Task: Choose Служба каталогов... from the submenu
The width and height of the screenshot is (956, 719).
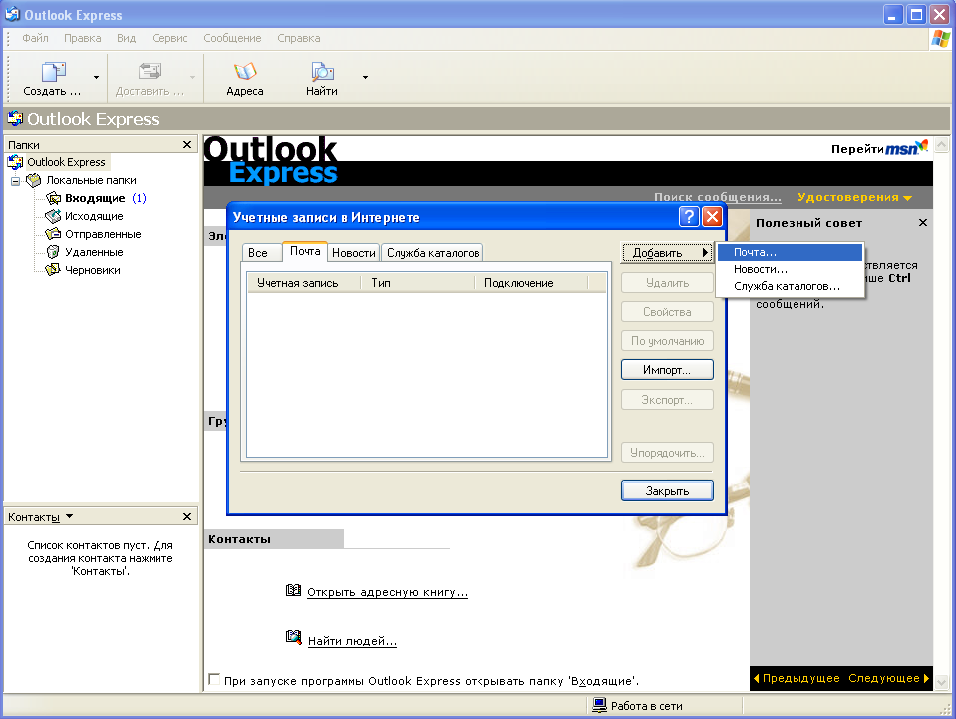Action: point(790,286)
